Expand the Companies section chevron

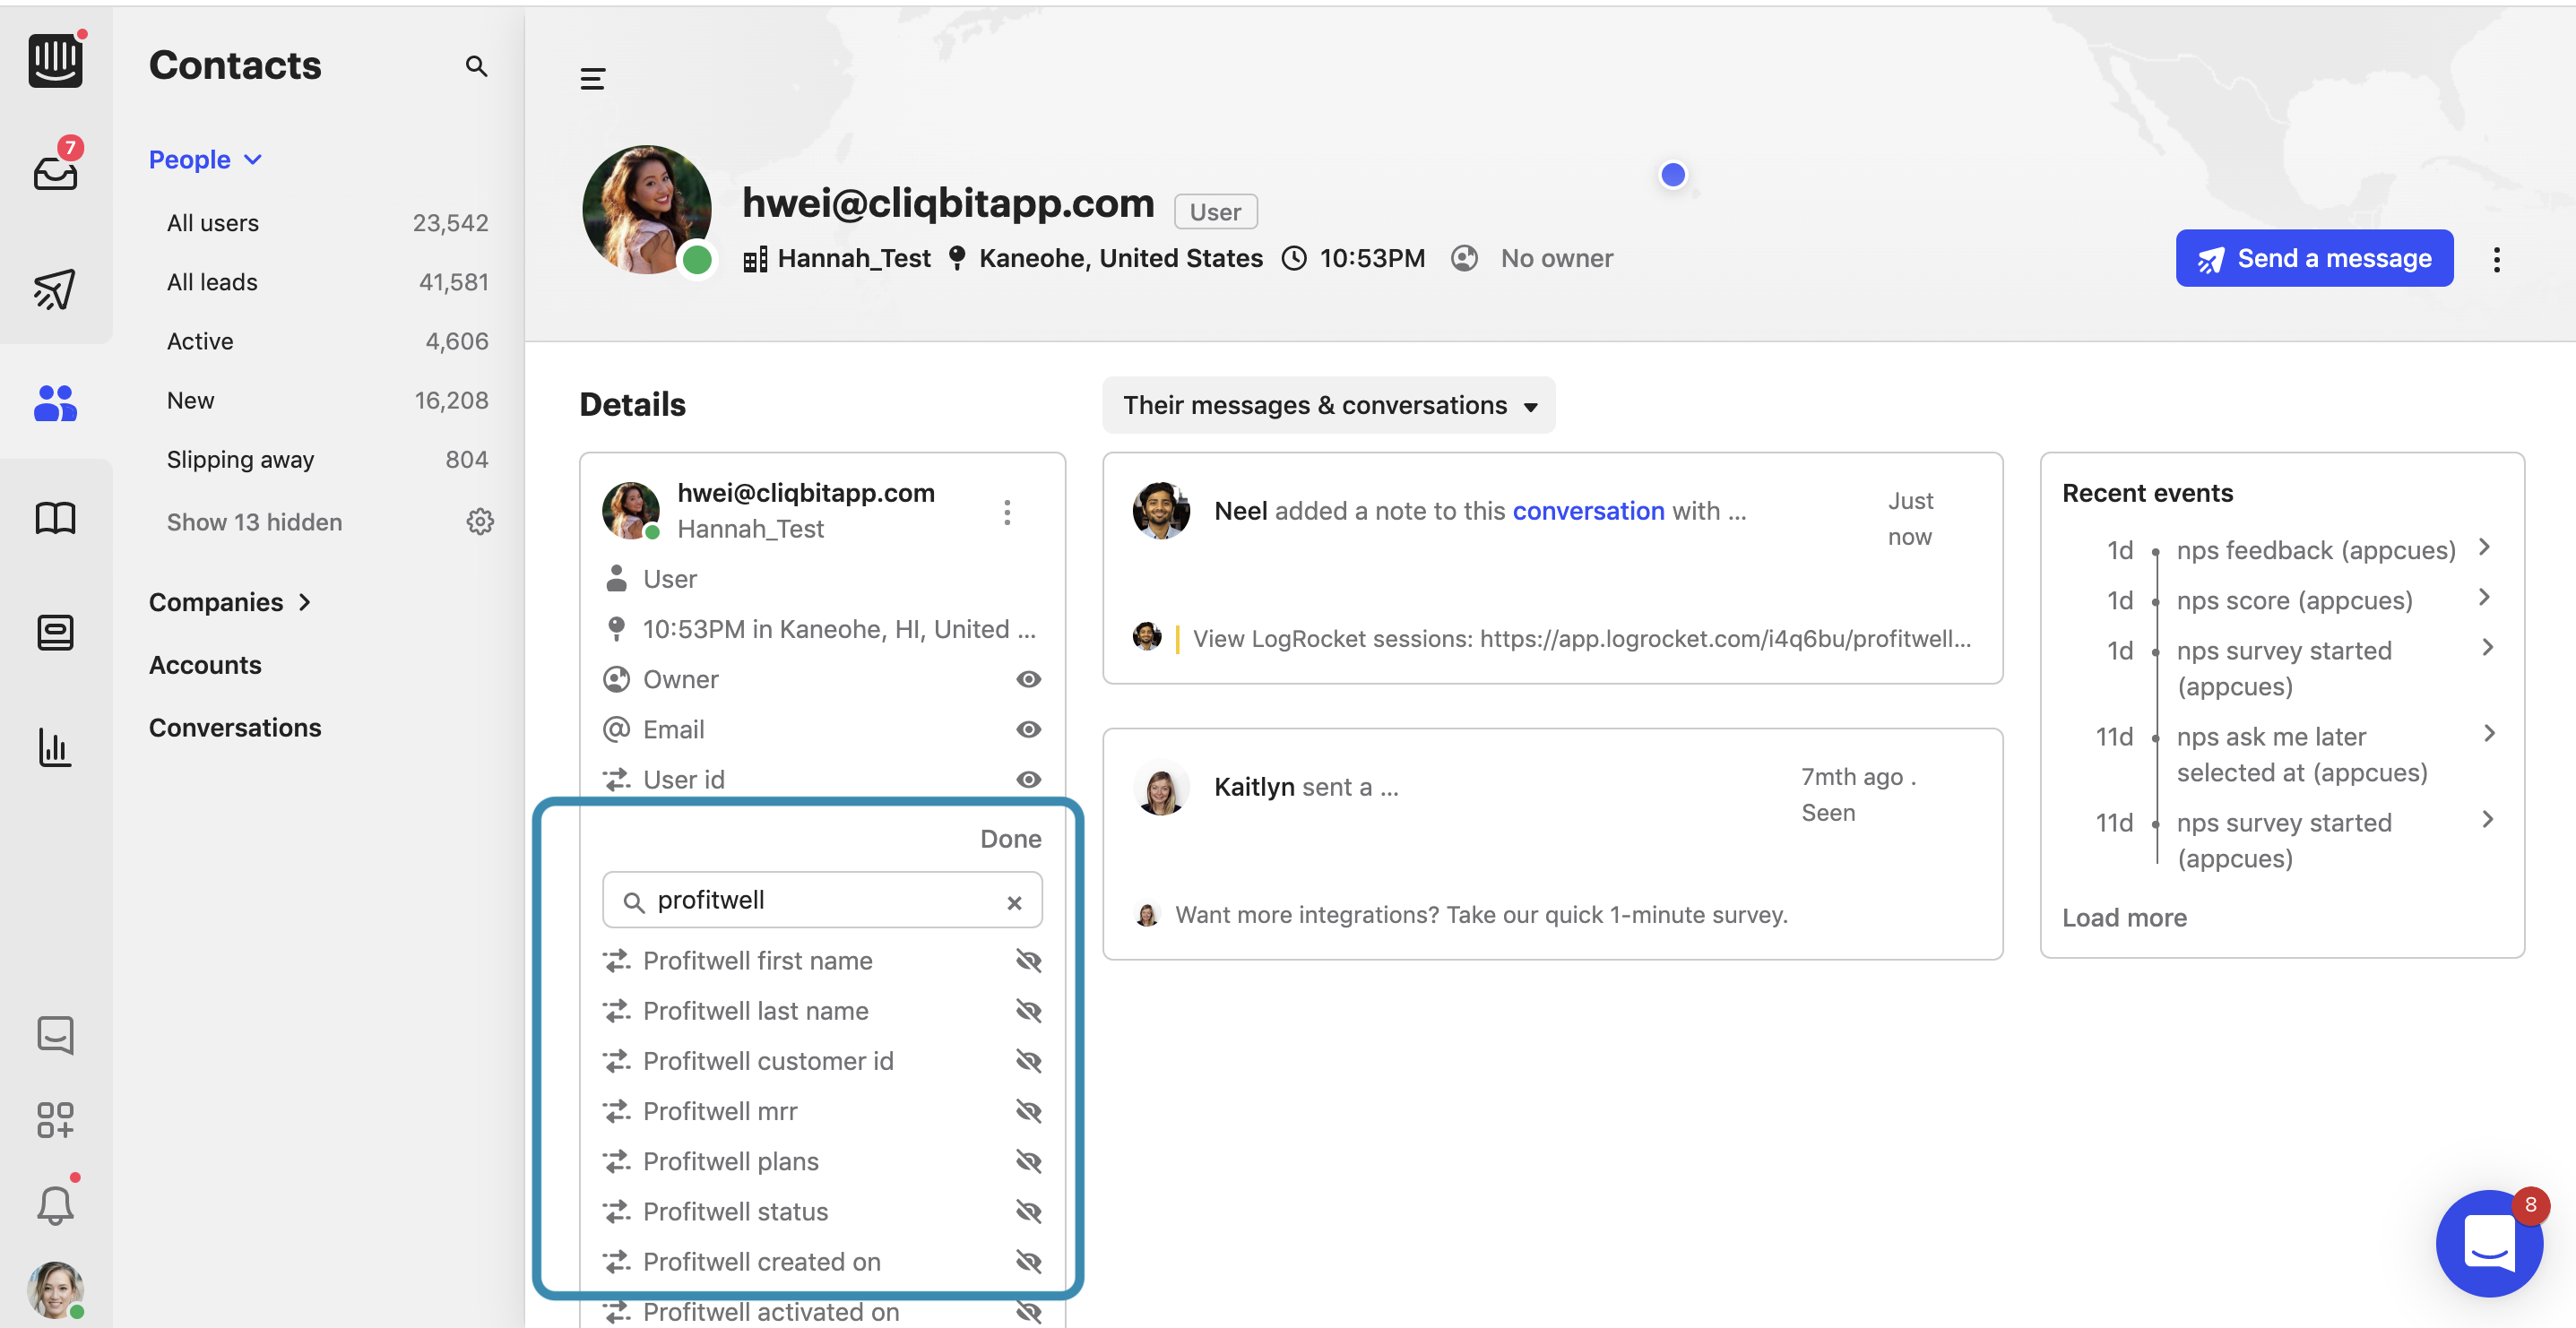305,602
